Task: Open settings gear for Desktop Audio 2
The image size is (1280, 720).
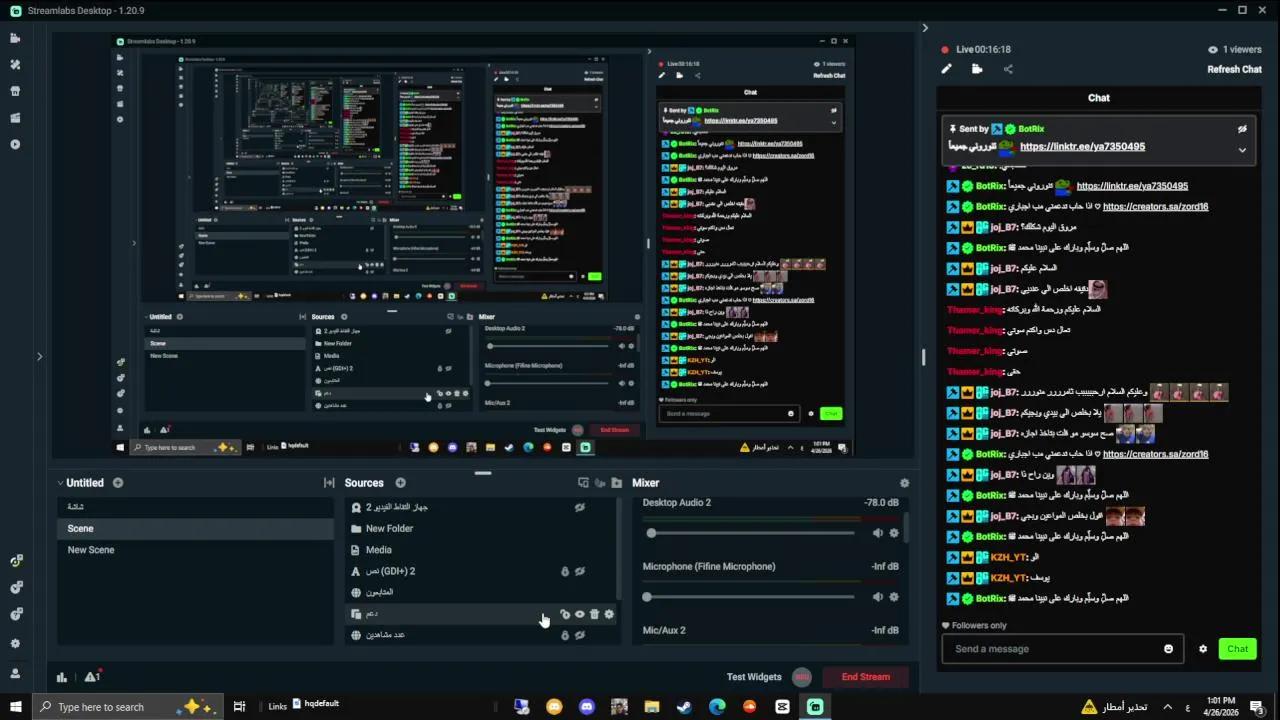Action: [x=894, y=533]
